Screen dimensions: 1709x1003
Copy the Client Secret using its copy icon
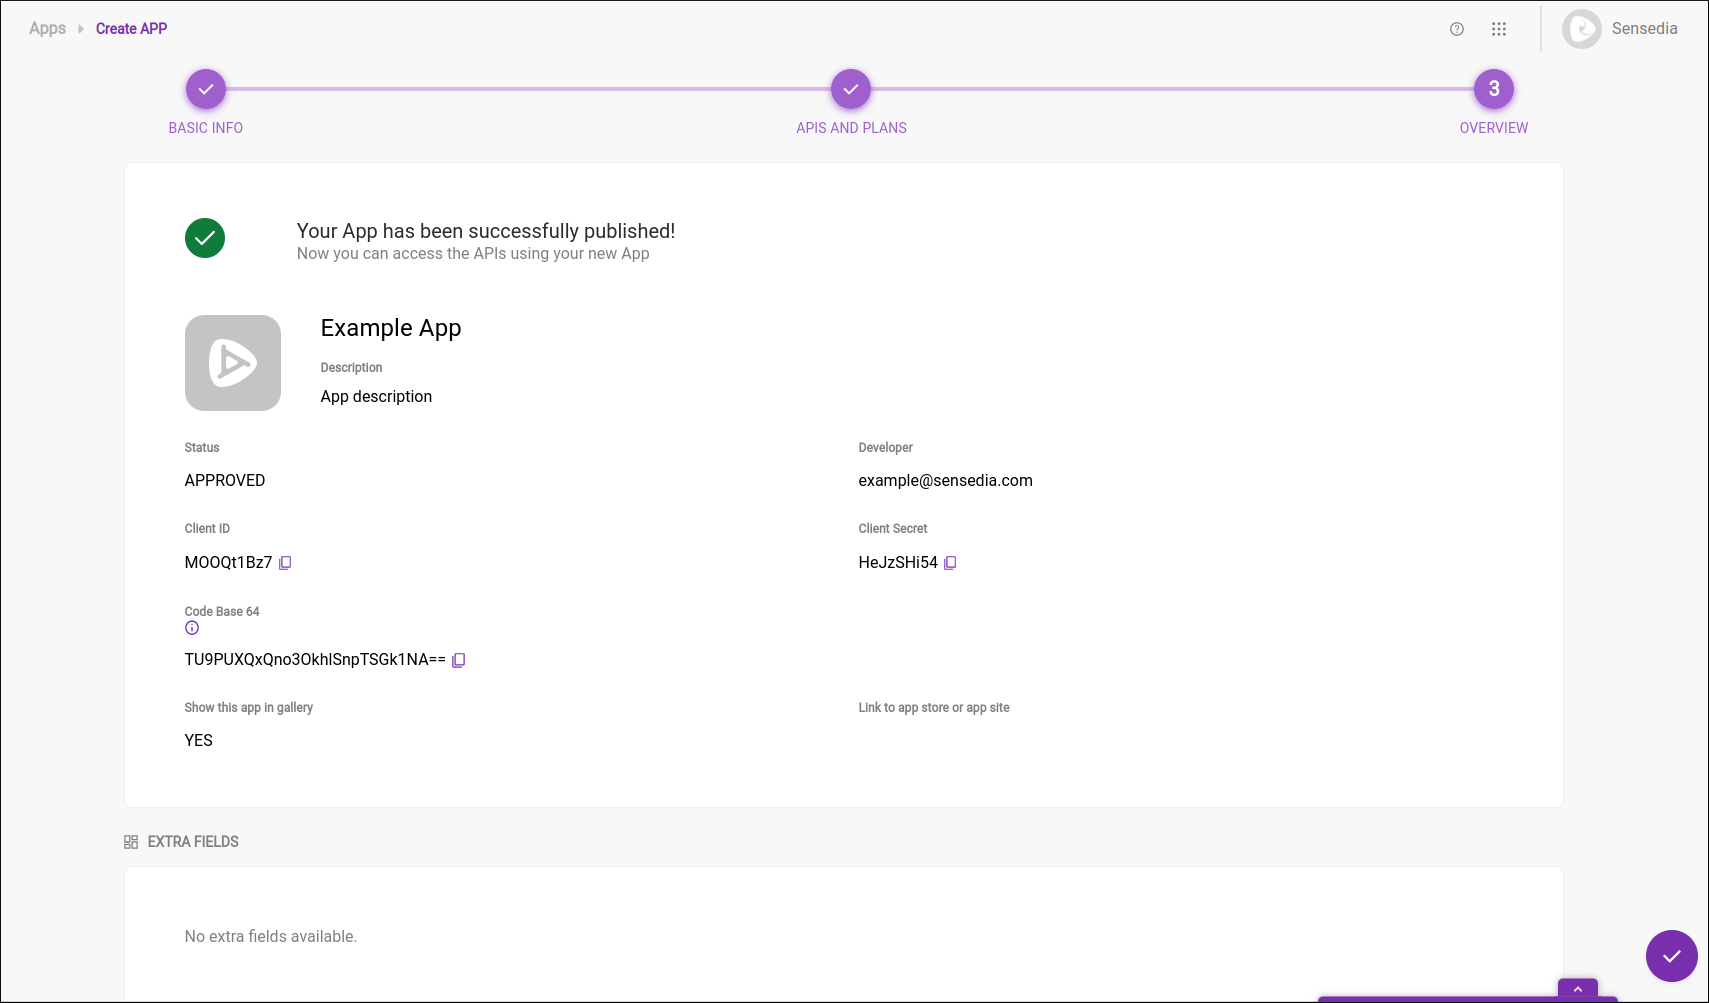950,562
